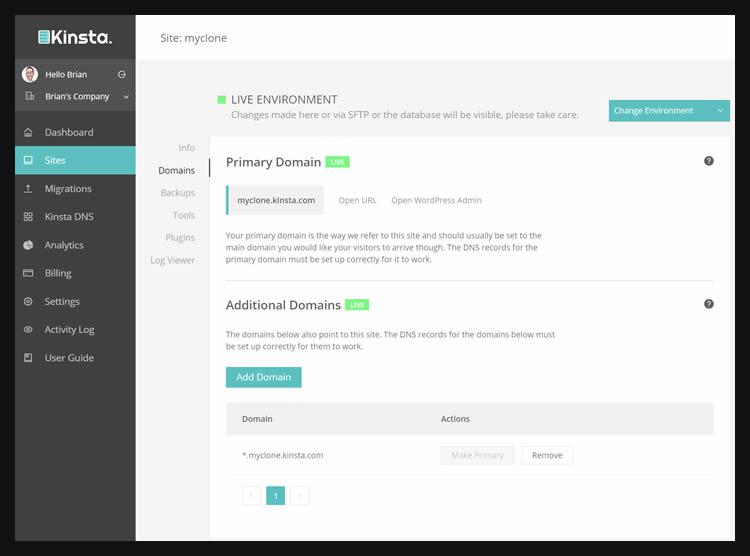Click the Migrations upload icon

28,189
